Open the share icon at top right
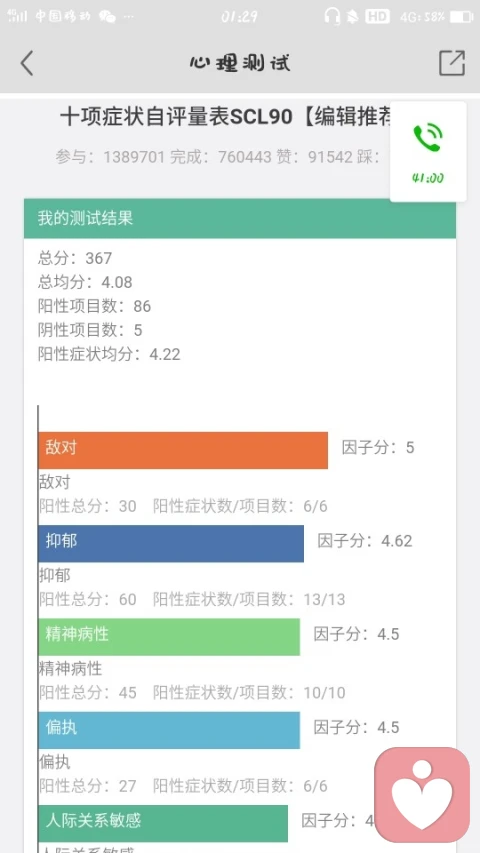The width and height of the screenshot is (480, 853). coord(452,63)
